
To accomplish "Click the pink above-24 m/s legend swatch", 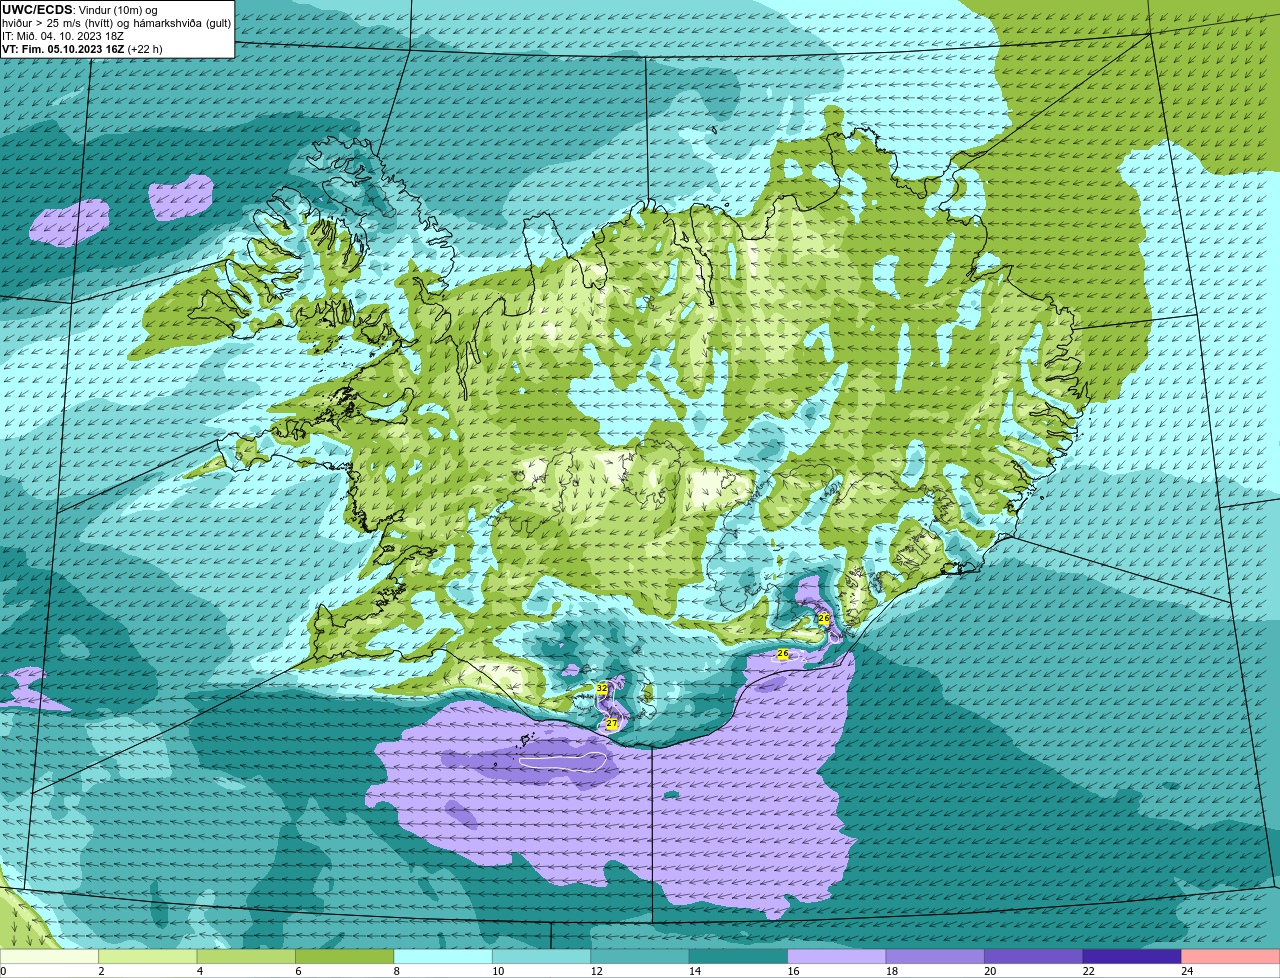I will click(x=1231, y=957).
